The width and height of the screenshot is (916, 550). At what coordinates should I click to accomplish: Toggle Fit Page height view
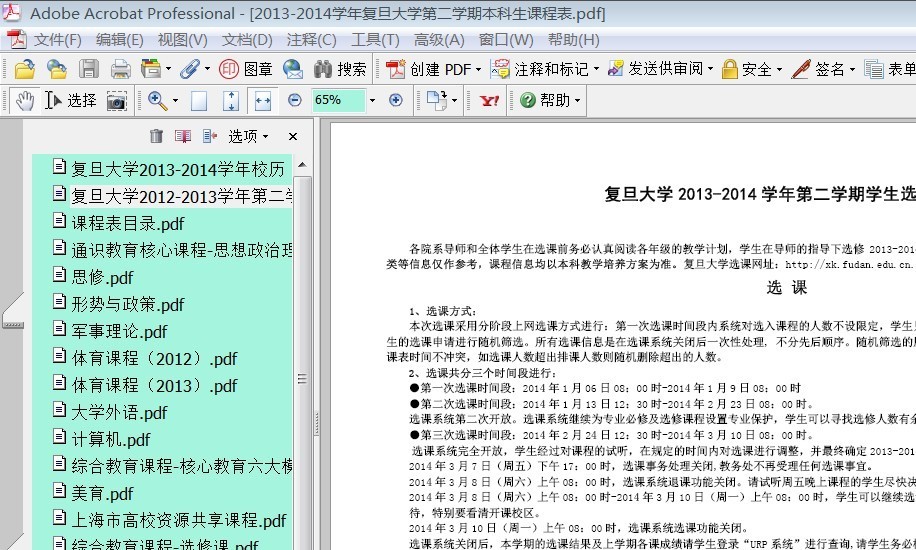point(231,100)
